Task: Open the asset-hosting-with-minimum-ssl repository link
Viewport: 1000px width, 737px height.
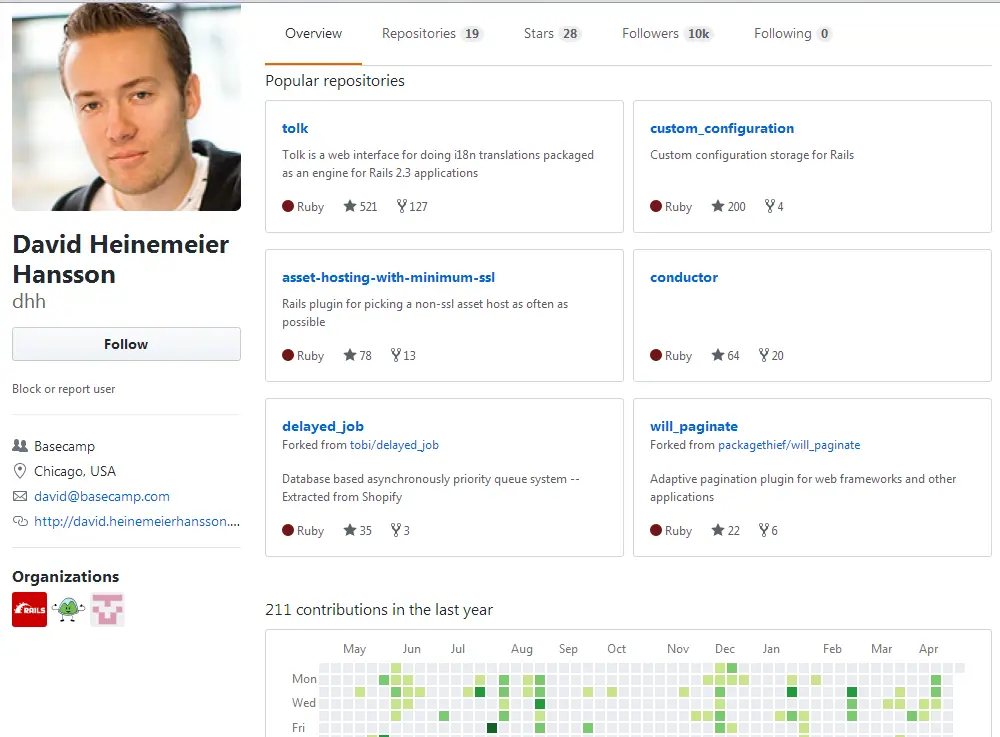Action: (388, 278)
